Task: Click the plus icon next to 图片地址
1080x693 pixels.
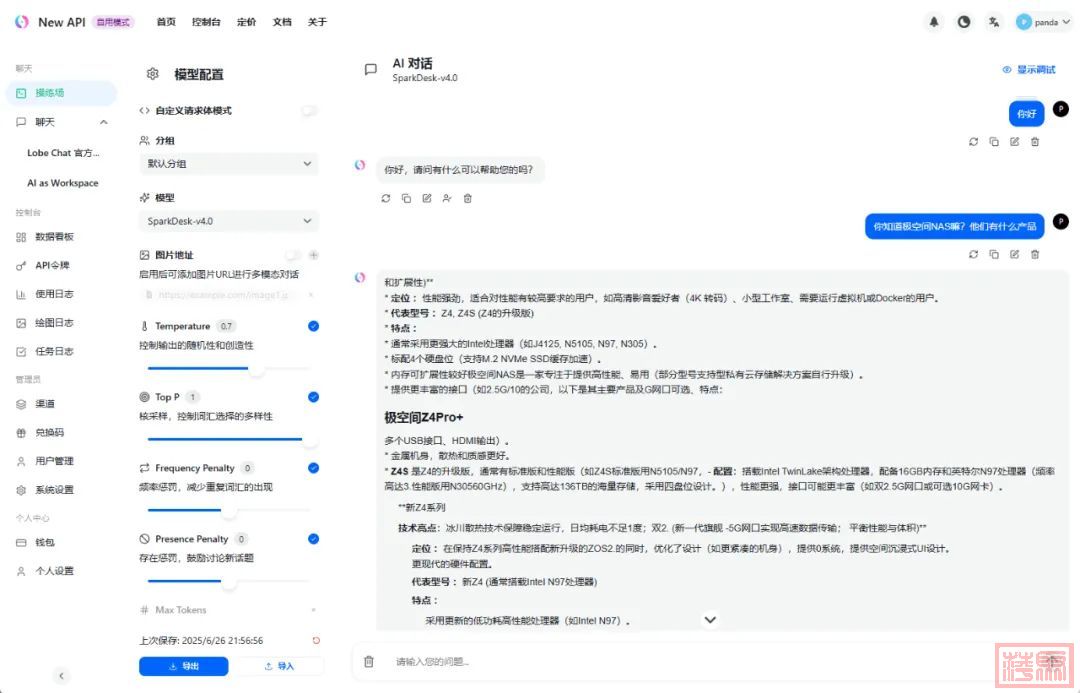Action: [313, 255]
